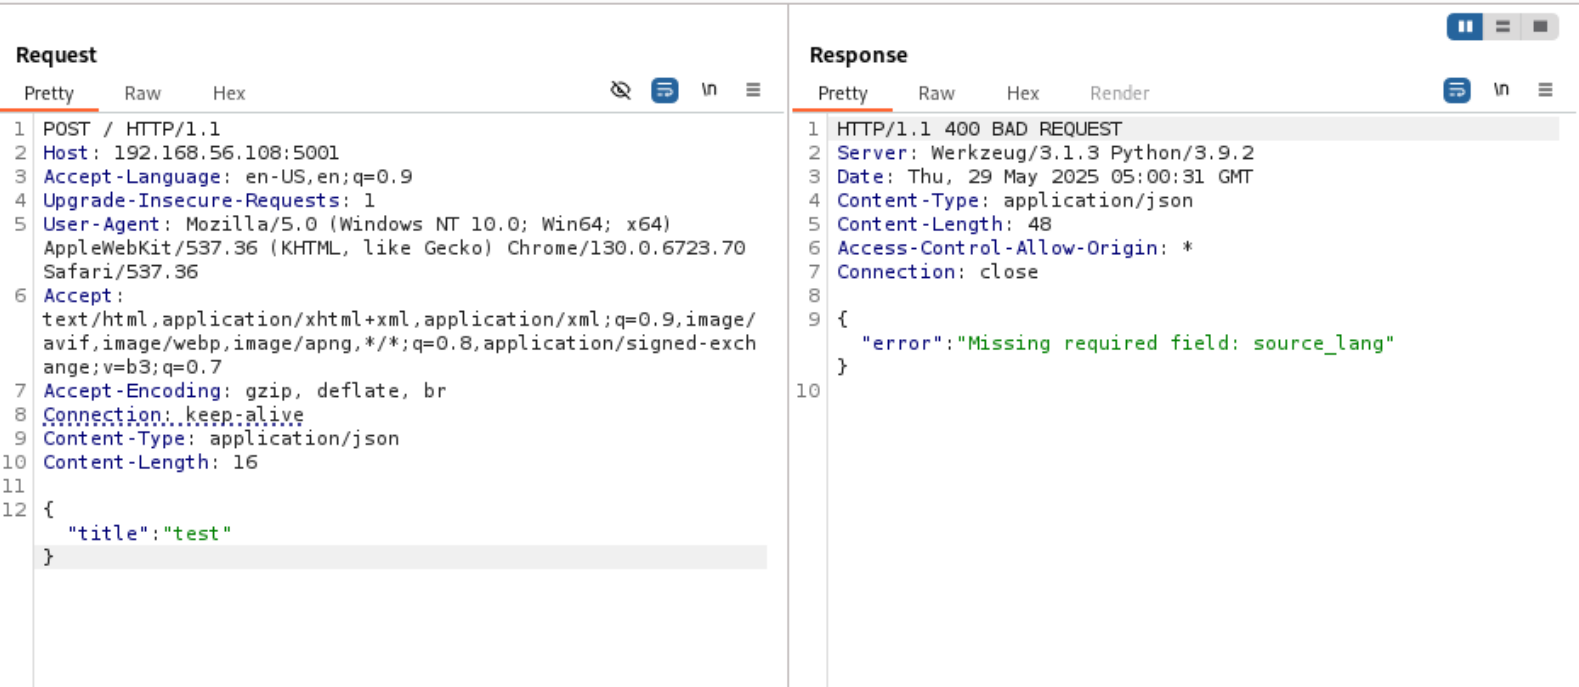Show newline characters (\n) in Request panel
This screenshot has width=1579, height=687.
(709, 90)
